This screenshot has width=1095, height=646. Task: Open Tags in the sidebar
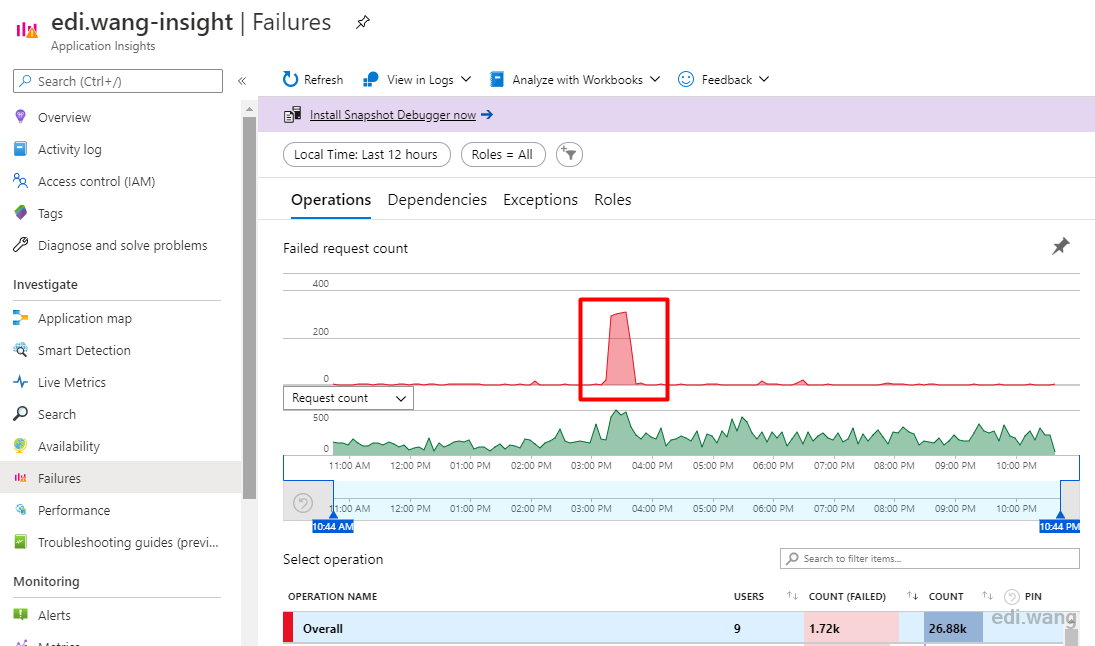(50, 214)
